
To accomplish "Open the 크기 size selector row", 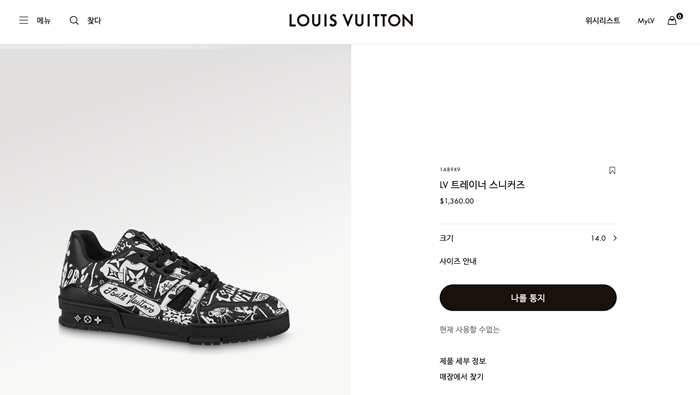I will click(x=528, y=238).
